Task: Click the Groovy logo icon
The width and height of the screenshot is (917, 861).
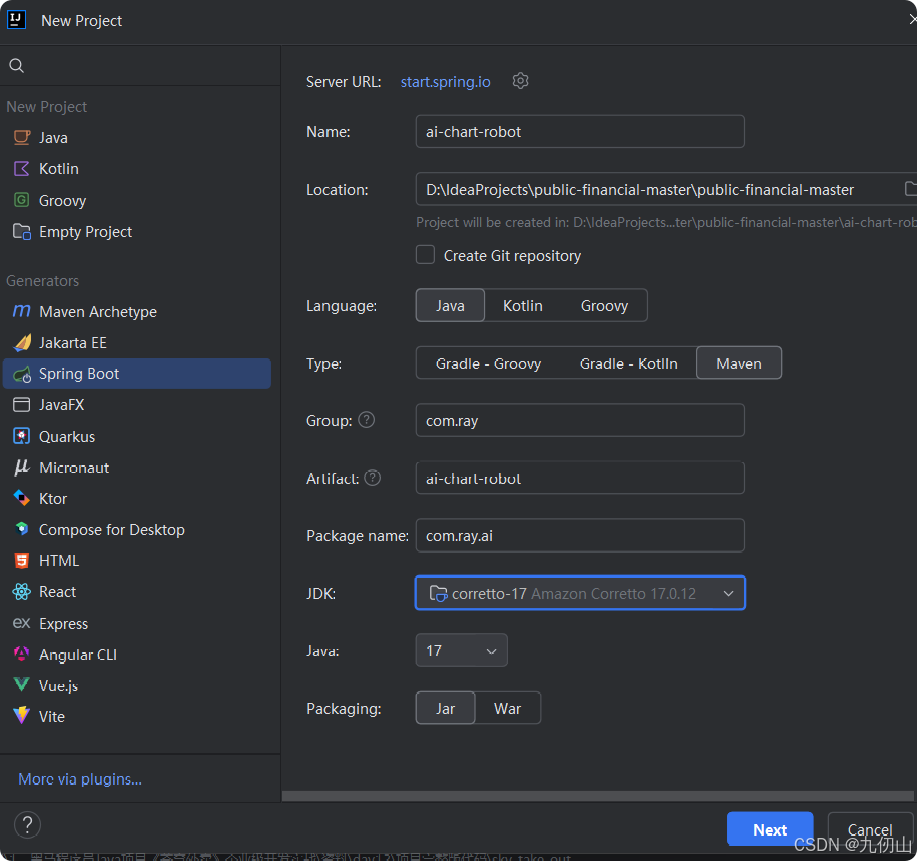Action: click(22, 200)
